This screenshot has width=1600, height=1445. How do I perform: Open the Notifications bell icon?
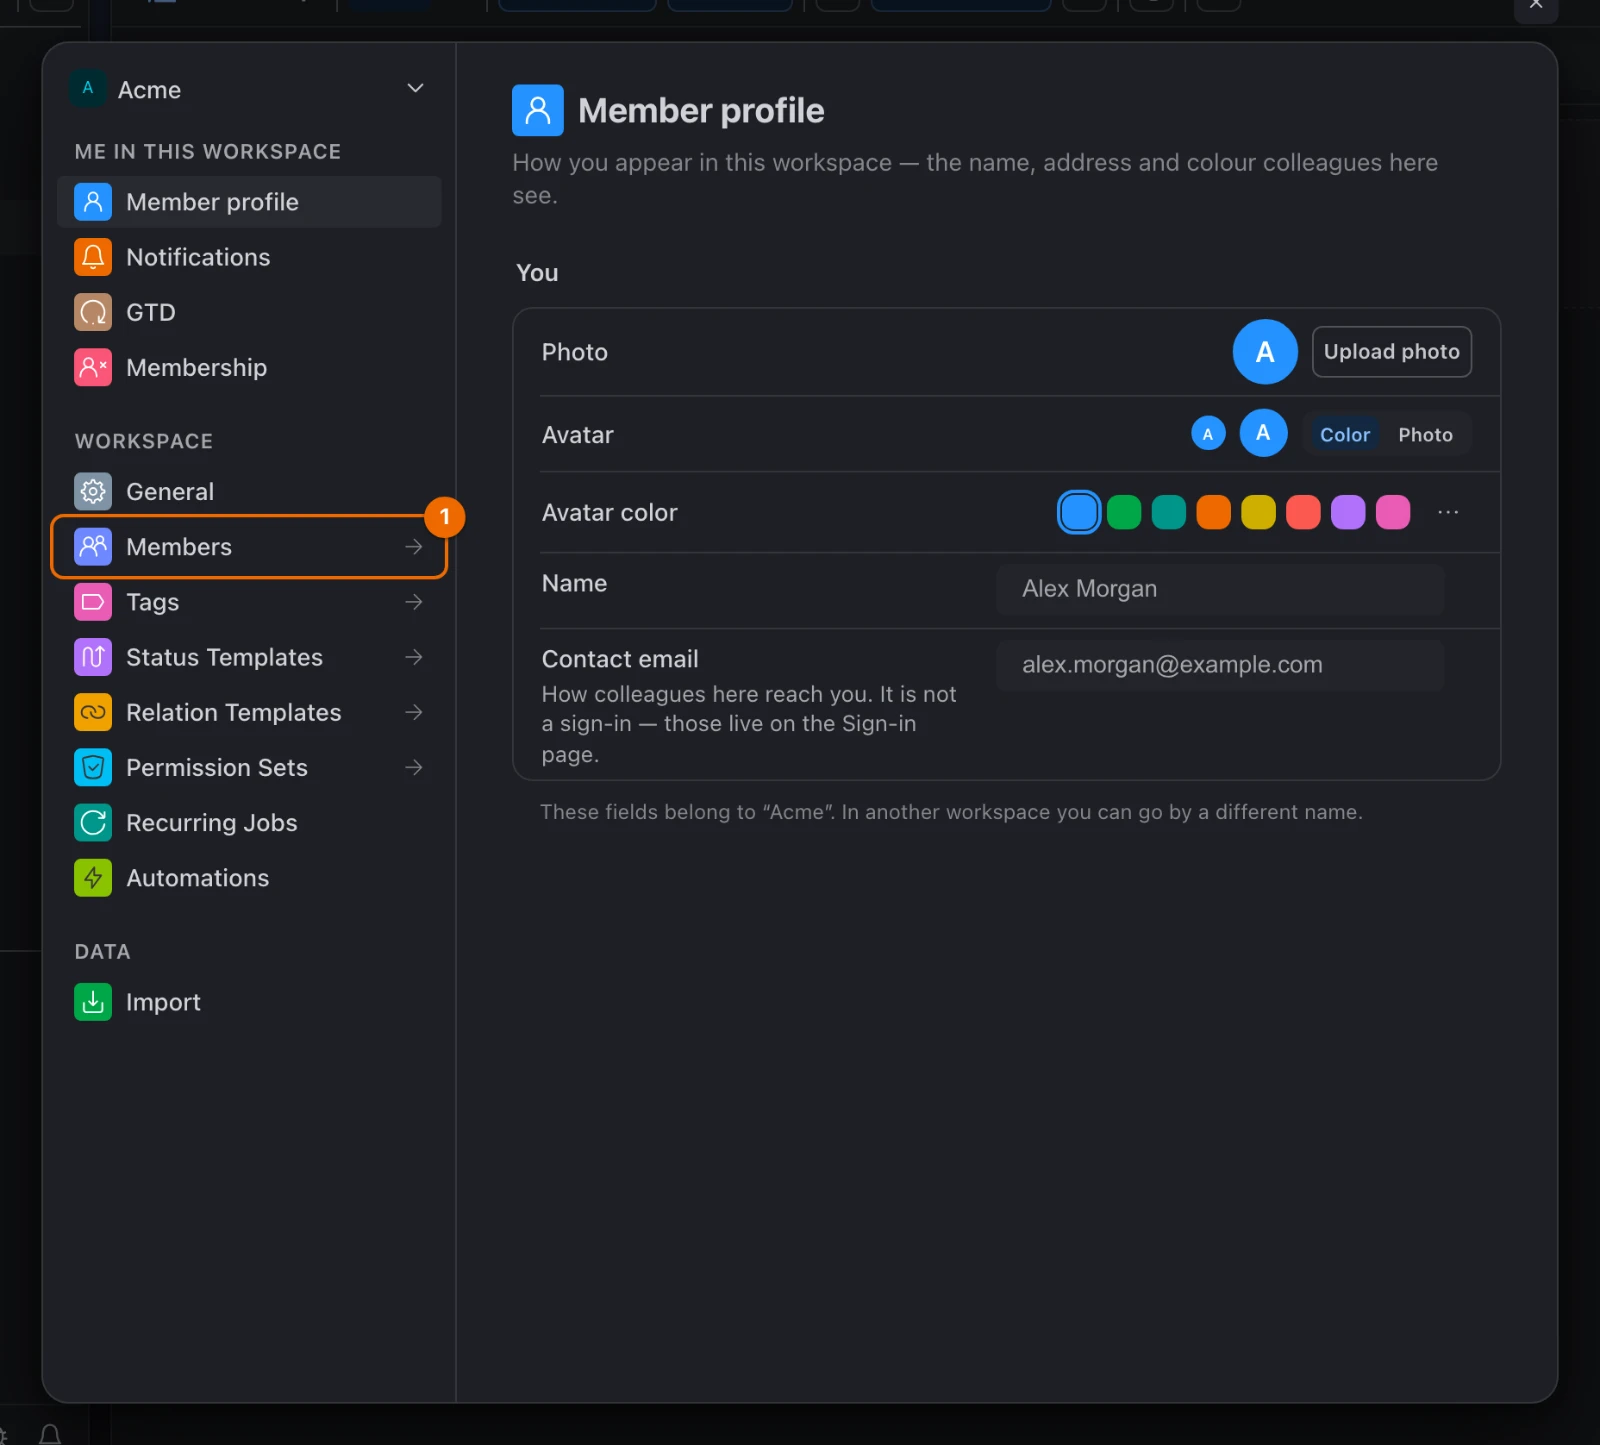93,257
